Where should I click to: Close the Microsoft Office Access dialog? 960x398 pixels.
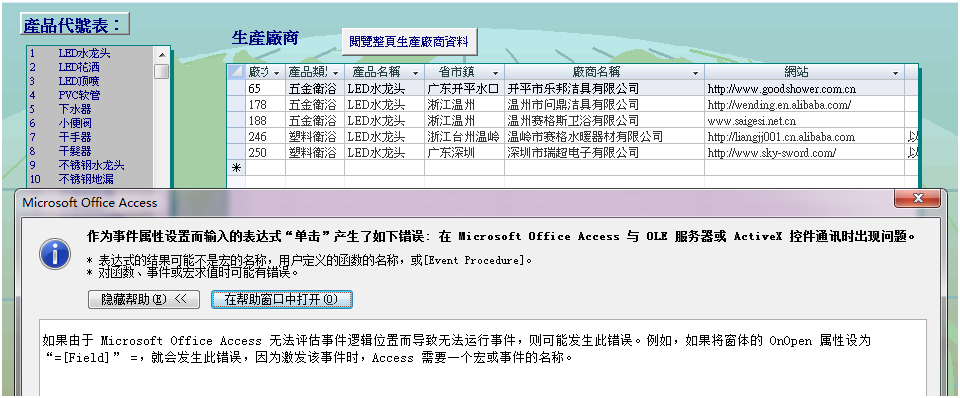point(917,198)
